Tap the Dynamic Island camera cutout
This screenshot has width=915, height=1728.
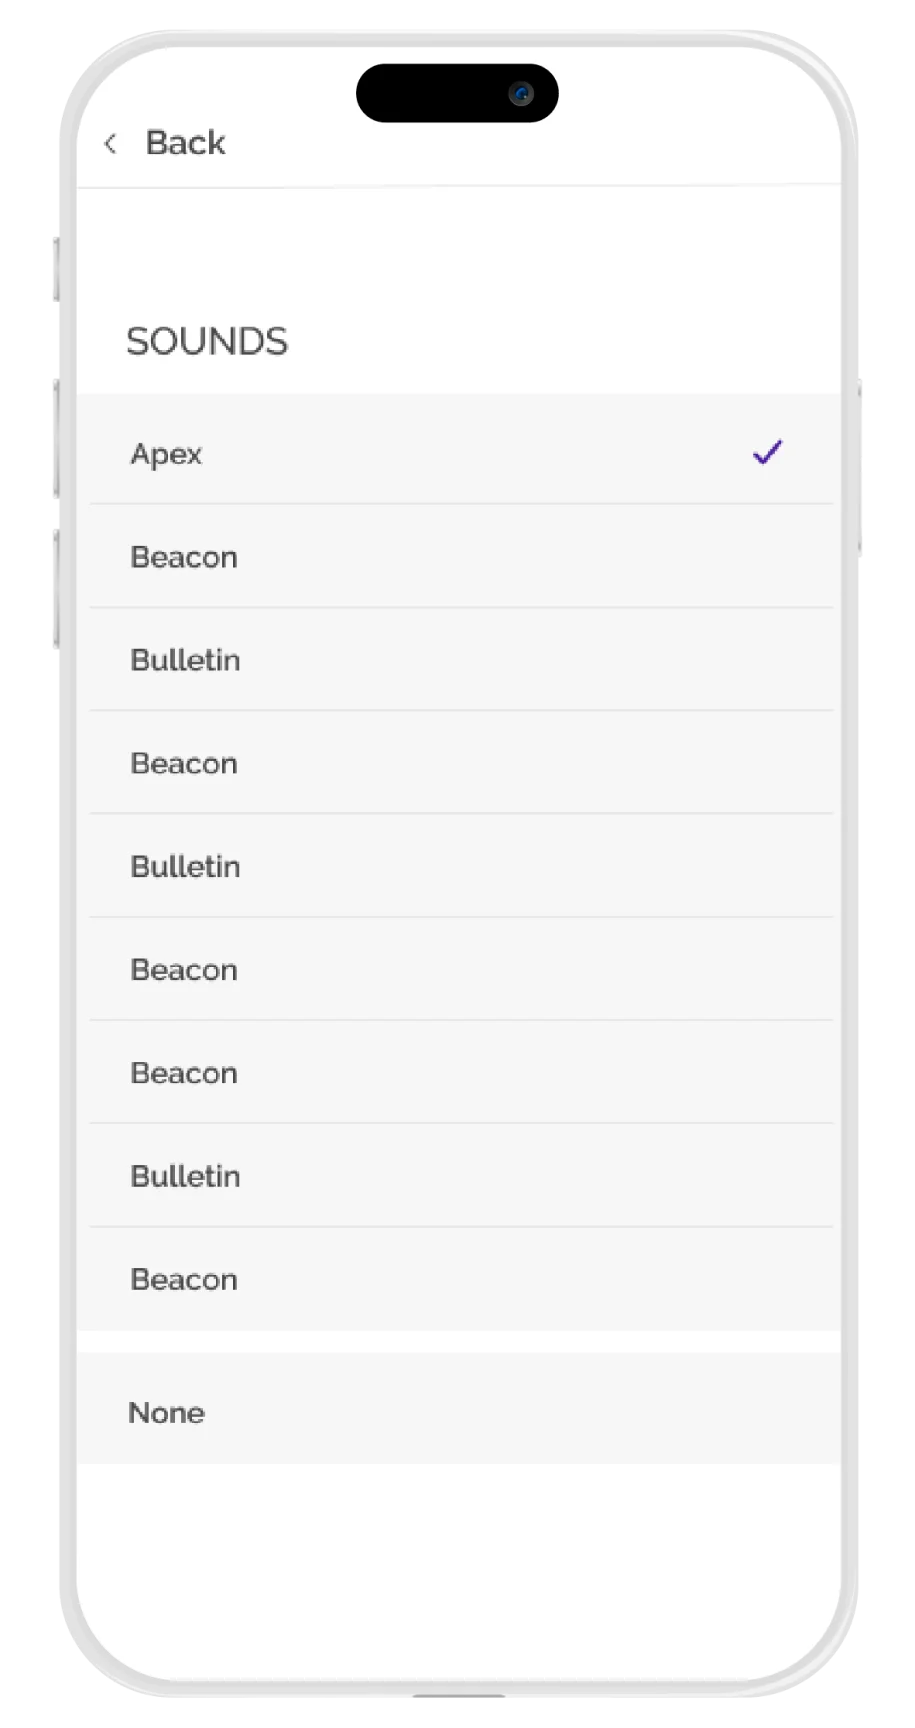point(457,94)
